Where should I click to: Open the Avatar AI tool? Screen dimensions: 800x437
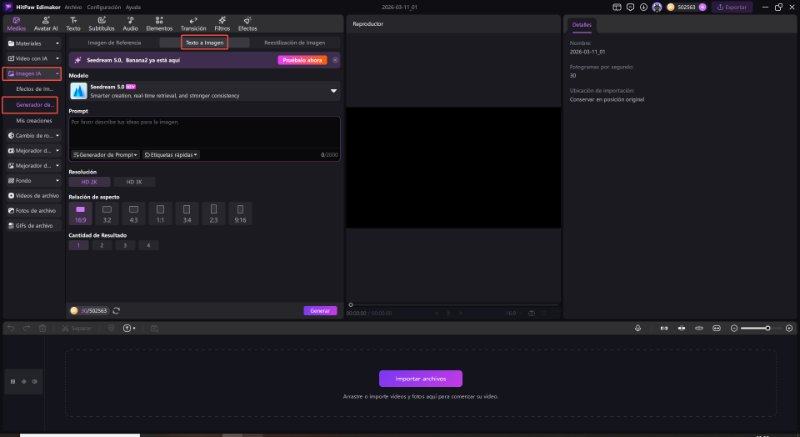(45, 23)
